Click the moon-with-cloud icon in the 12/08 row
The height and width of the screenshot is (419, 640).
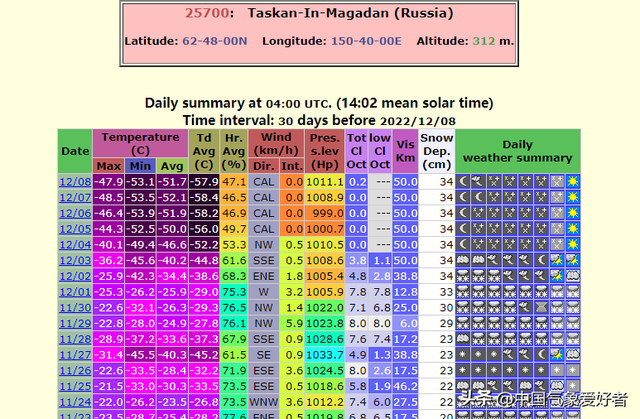pyautogui.click(x=478, y=182)
